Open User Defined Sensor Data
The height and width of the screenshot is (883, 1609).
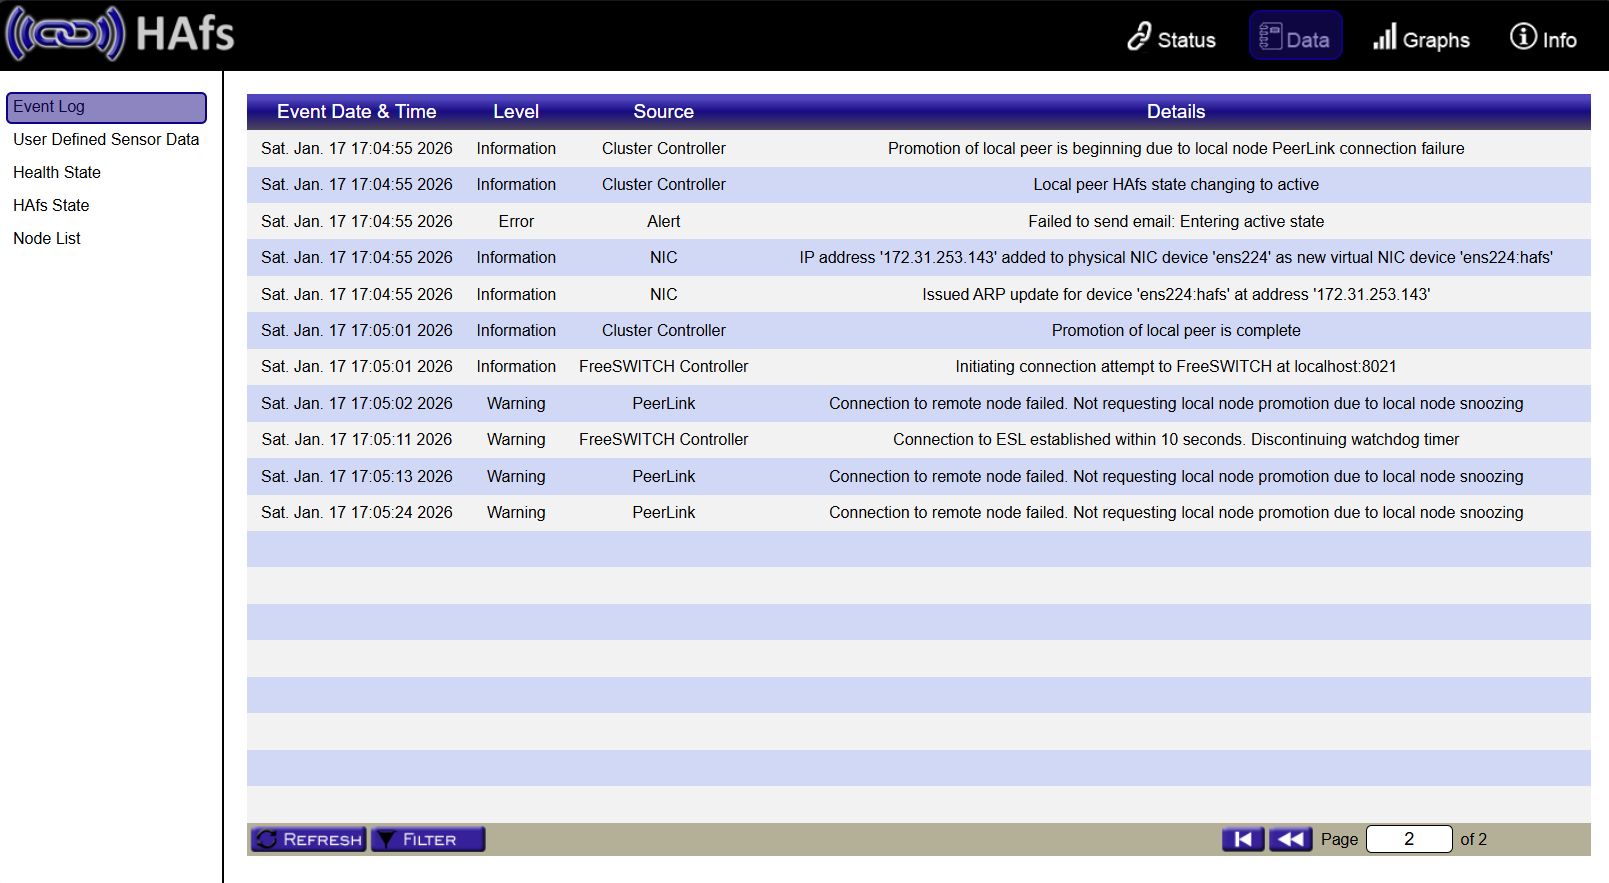(x=106, y=140)
